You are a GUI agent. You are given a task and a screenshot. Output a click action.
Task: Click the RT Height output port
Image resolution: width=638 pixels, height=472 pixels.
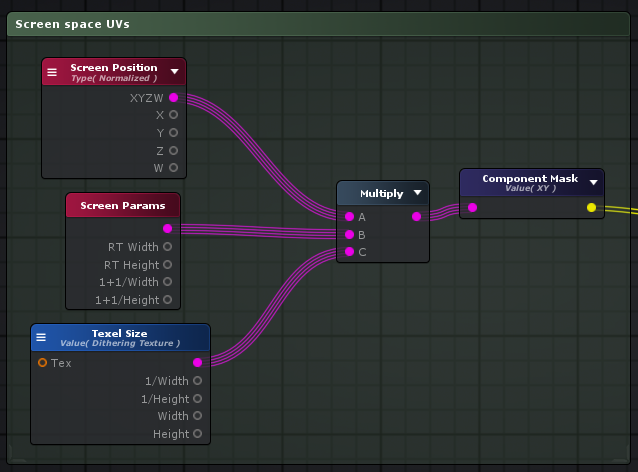coord(168,264)
